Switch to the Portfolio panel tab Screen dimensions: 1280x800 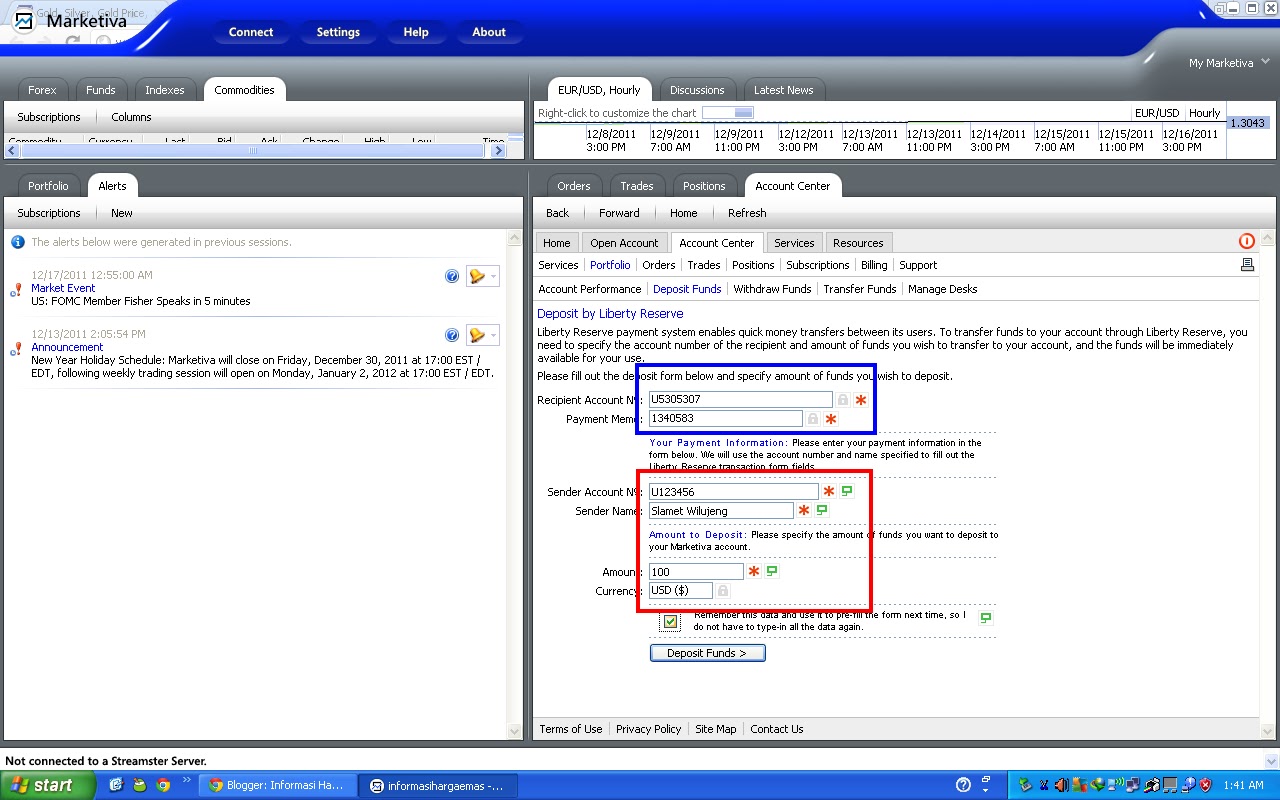(48, 186)
